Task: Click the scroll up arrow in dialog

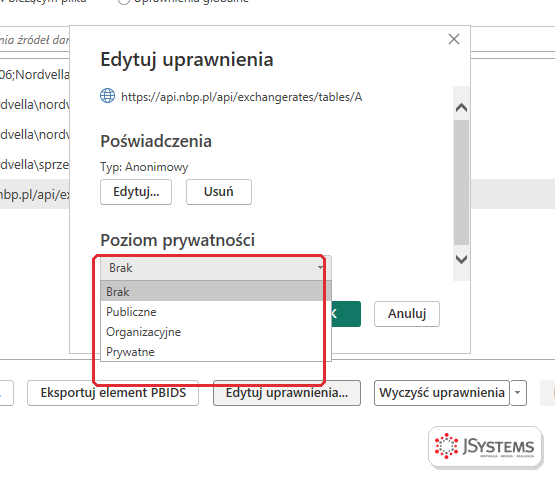Action: (461, 107)
